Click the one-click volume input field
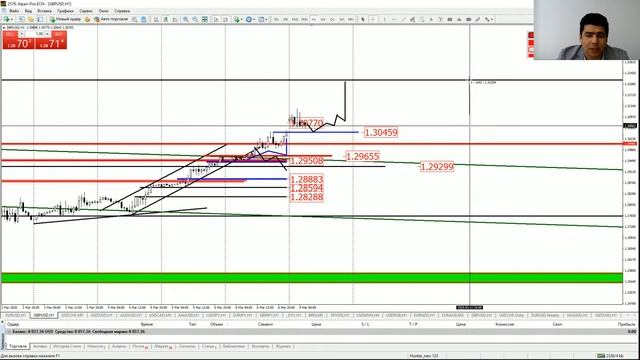 [35, 34]
